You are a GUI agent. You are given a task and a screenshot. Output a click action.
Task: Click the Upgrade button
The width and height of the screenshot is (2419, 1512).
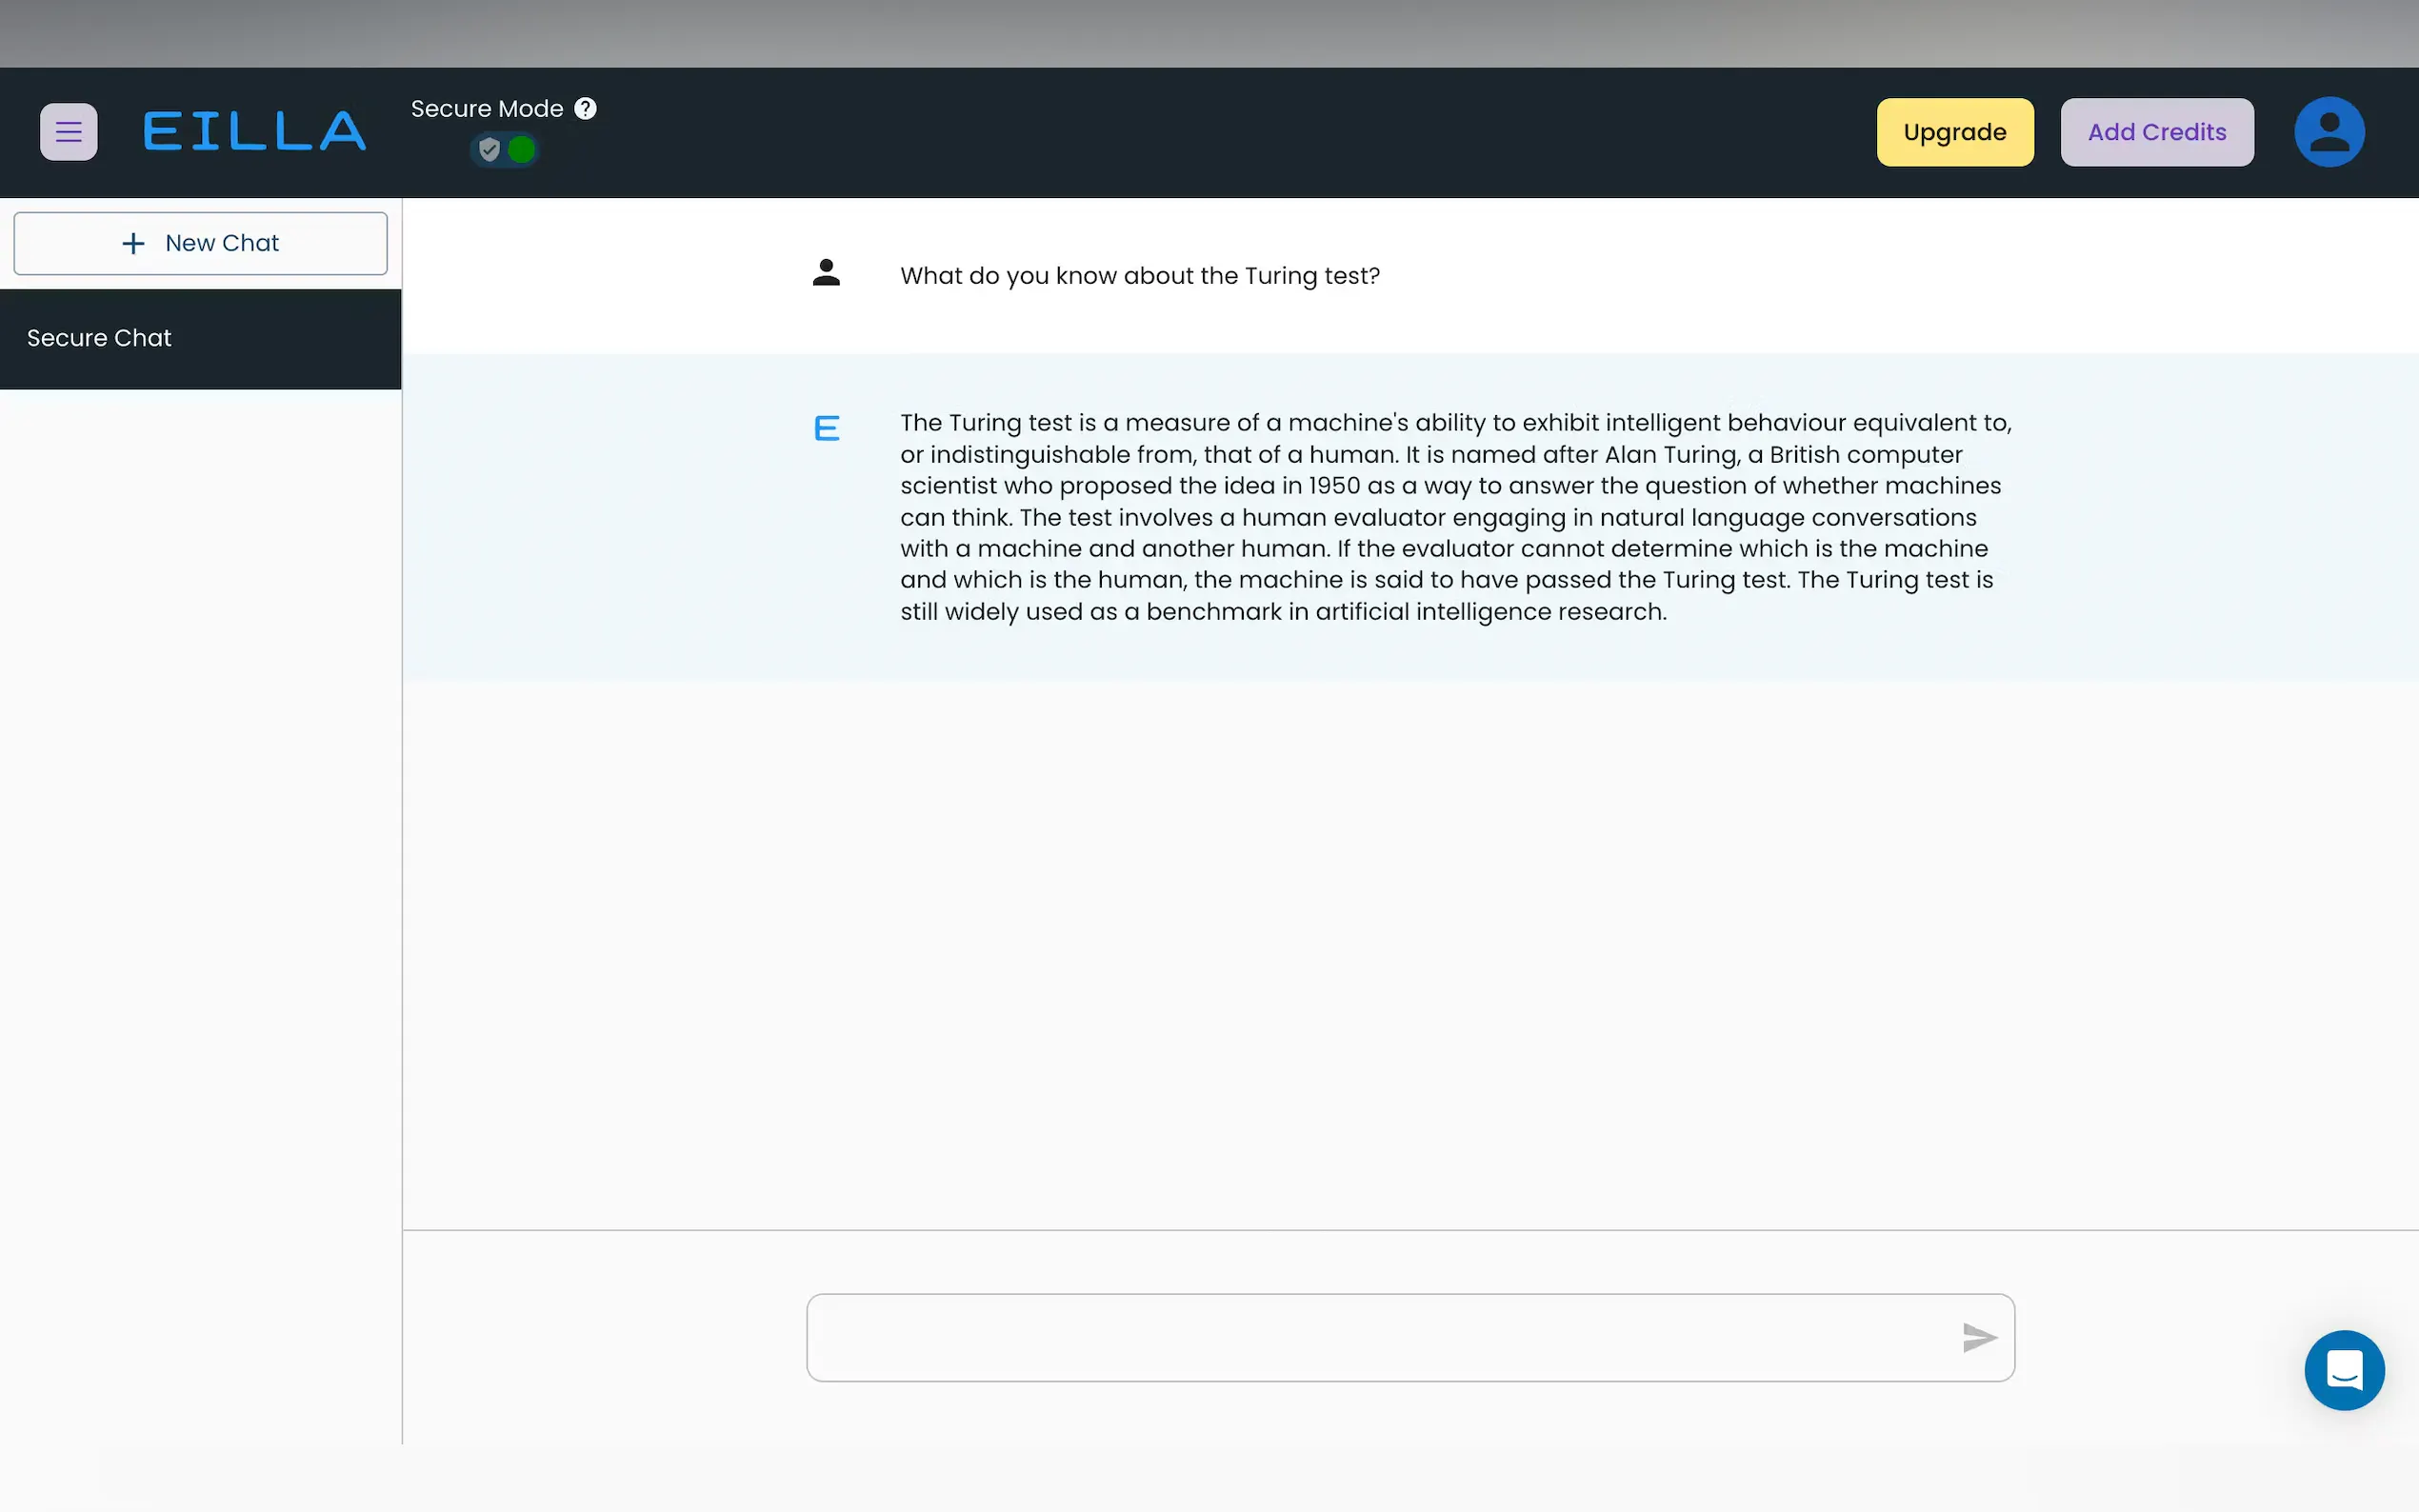tap(1954, 132)
